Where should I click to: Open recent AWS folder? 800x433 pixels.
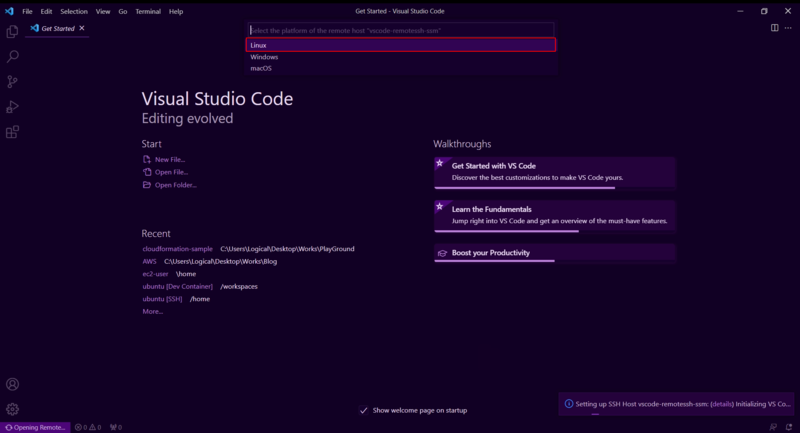(149, 261)
